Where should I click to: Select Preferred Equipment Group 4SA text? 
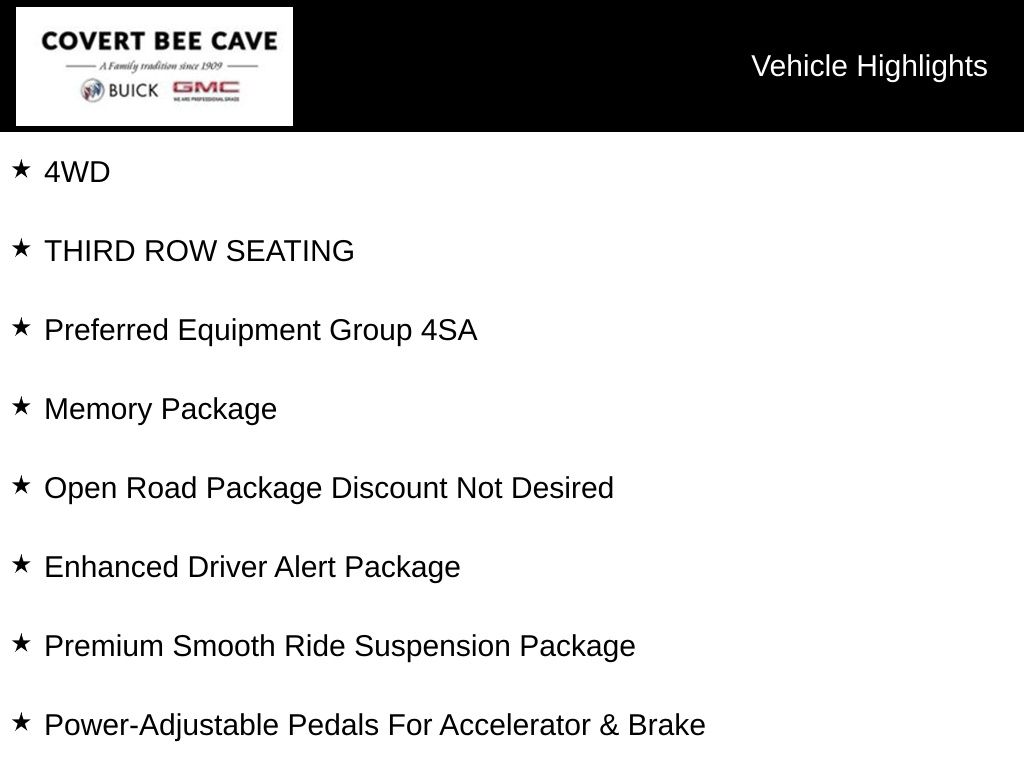coord(261,330)
